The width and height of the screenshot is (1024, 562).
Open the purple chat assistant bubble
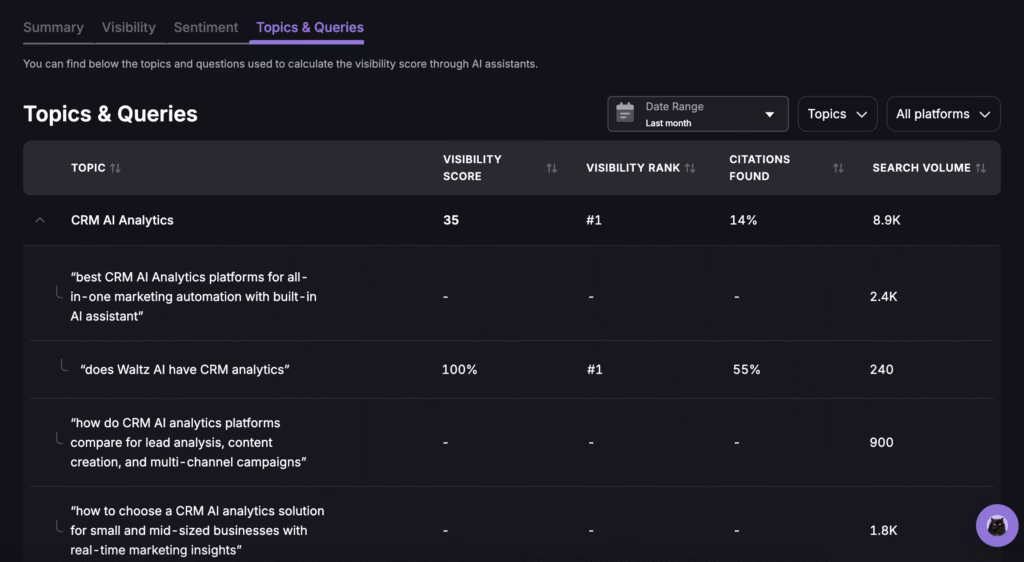pos(996,525)
